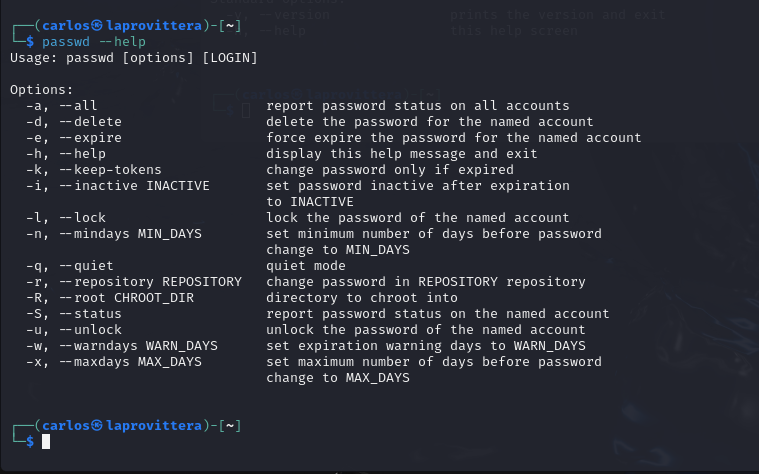This screenshot has width=759, height=474.
Task: Click the '--status' option text
Action: coord(91,314)
